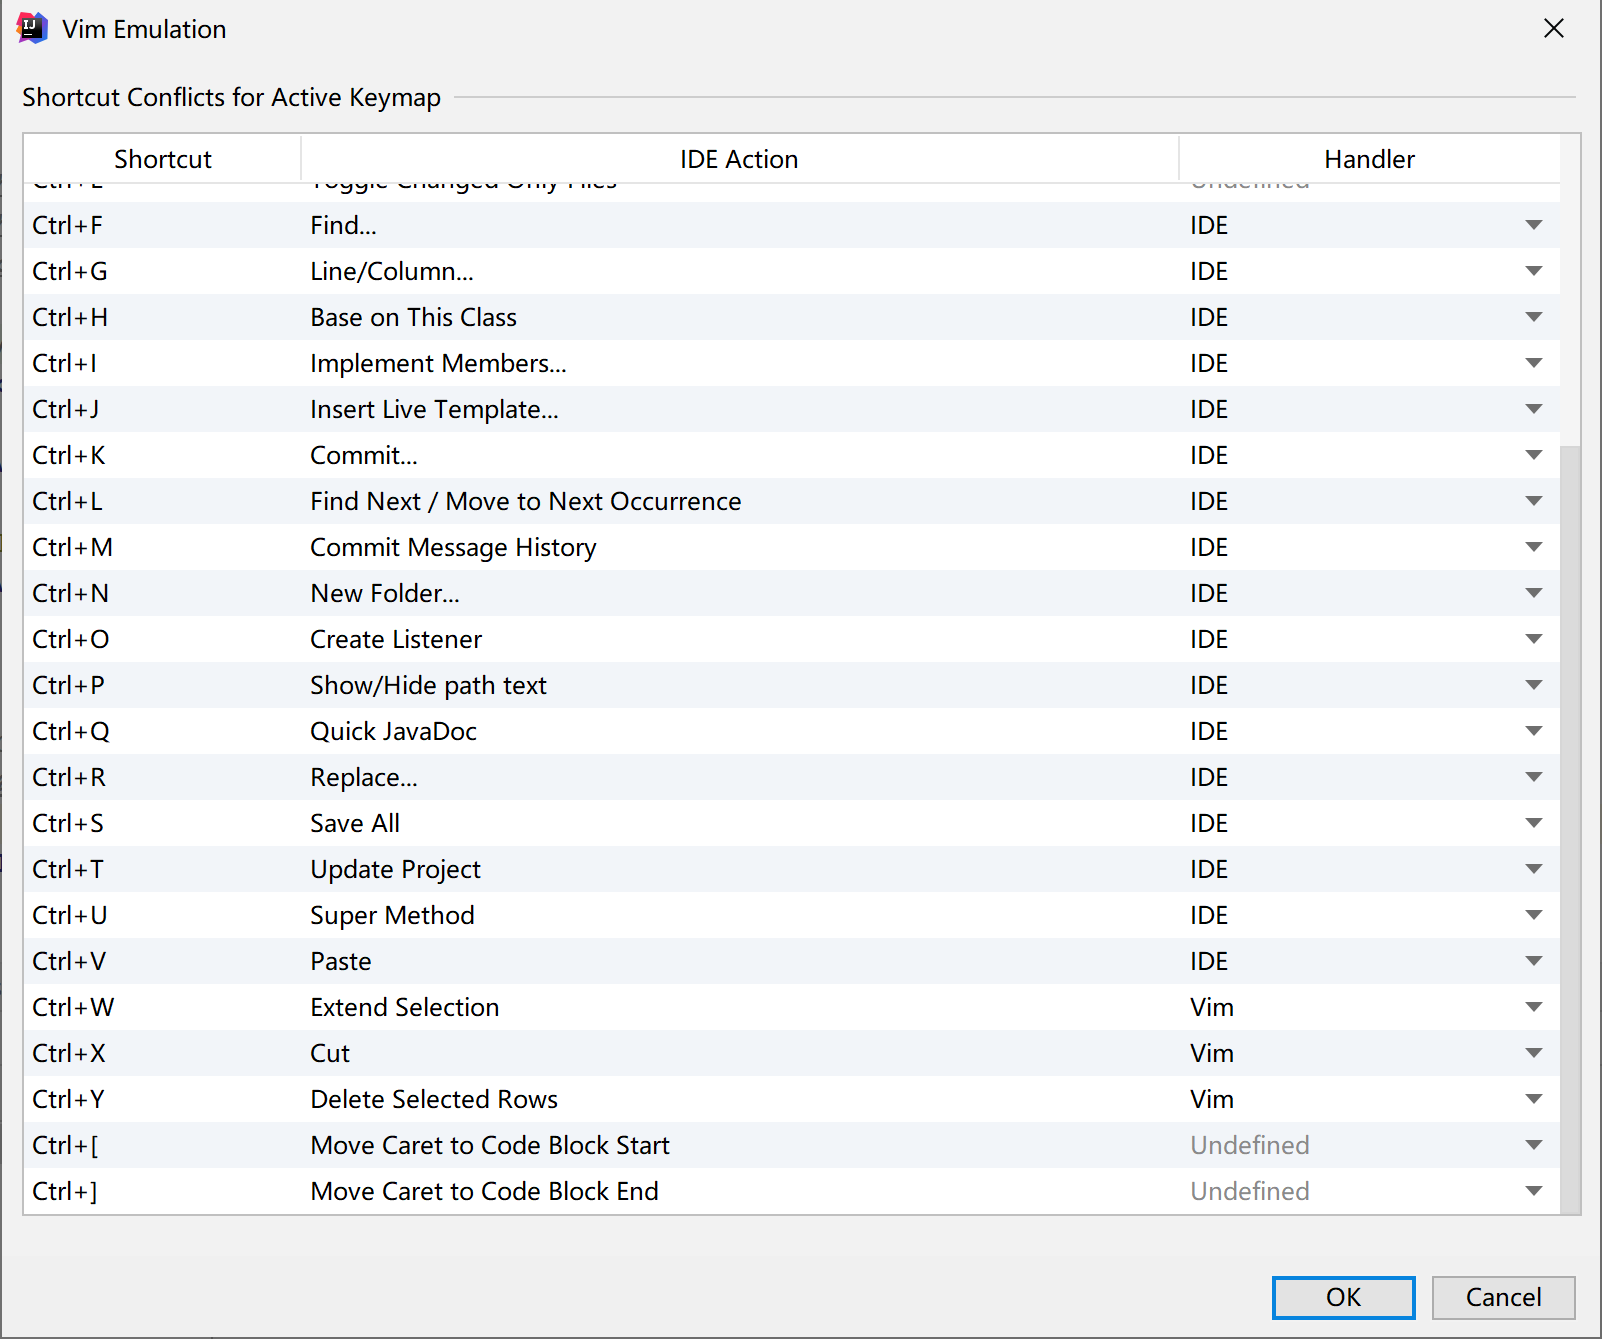Select Find Next / Move to Next Occurrence

click(x=792, y=501)
